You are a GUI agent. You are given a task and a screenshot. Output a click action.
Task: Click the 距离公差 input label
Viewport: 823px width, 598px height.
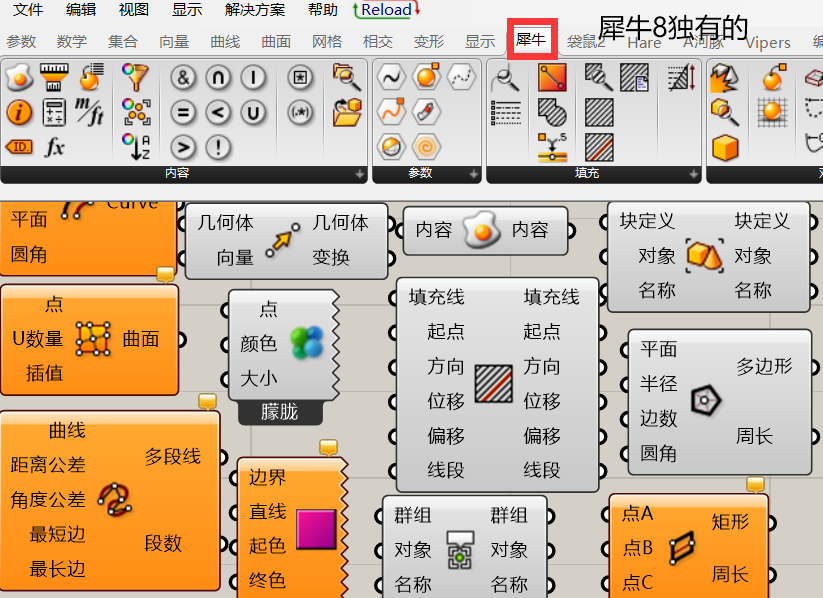point(48,465)
